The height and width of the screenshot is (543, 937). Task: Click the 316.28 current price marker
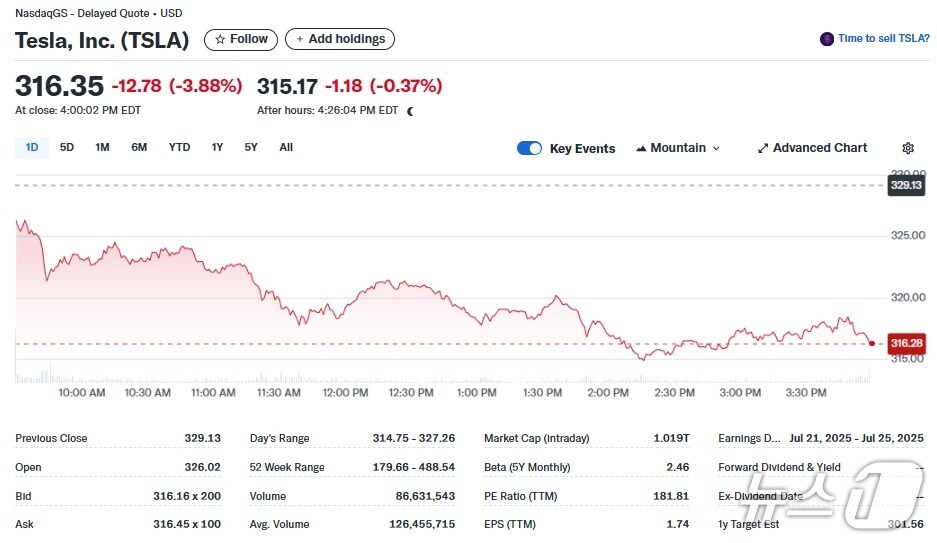(x=906, y=343)
